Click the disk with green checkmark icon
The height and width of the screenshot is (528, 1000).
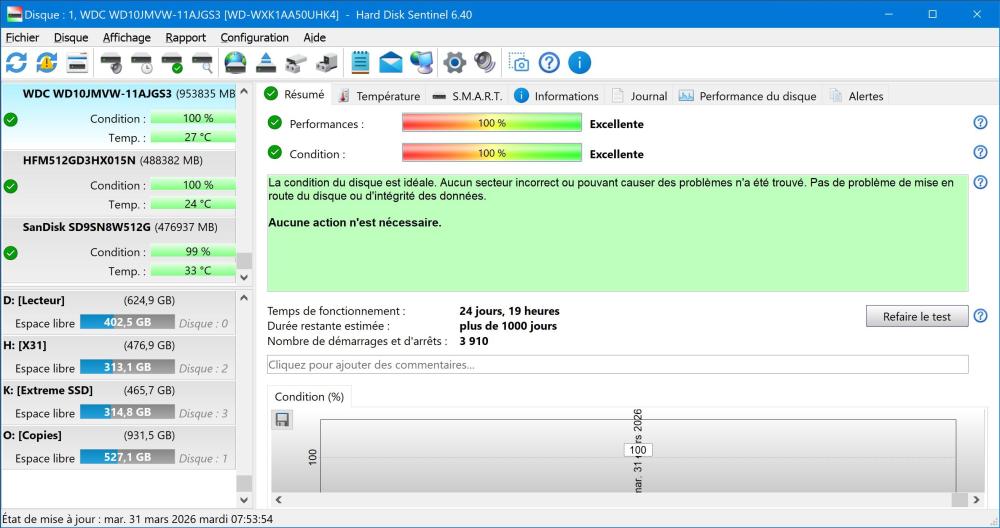pos(172,62)
